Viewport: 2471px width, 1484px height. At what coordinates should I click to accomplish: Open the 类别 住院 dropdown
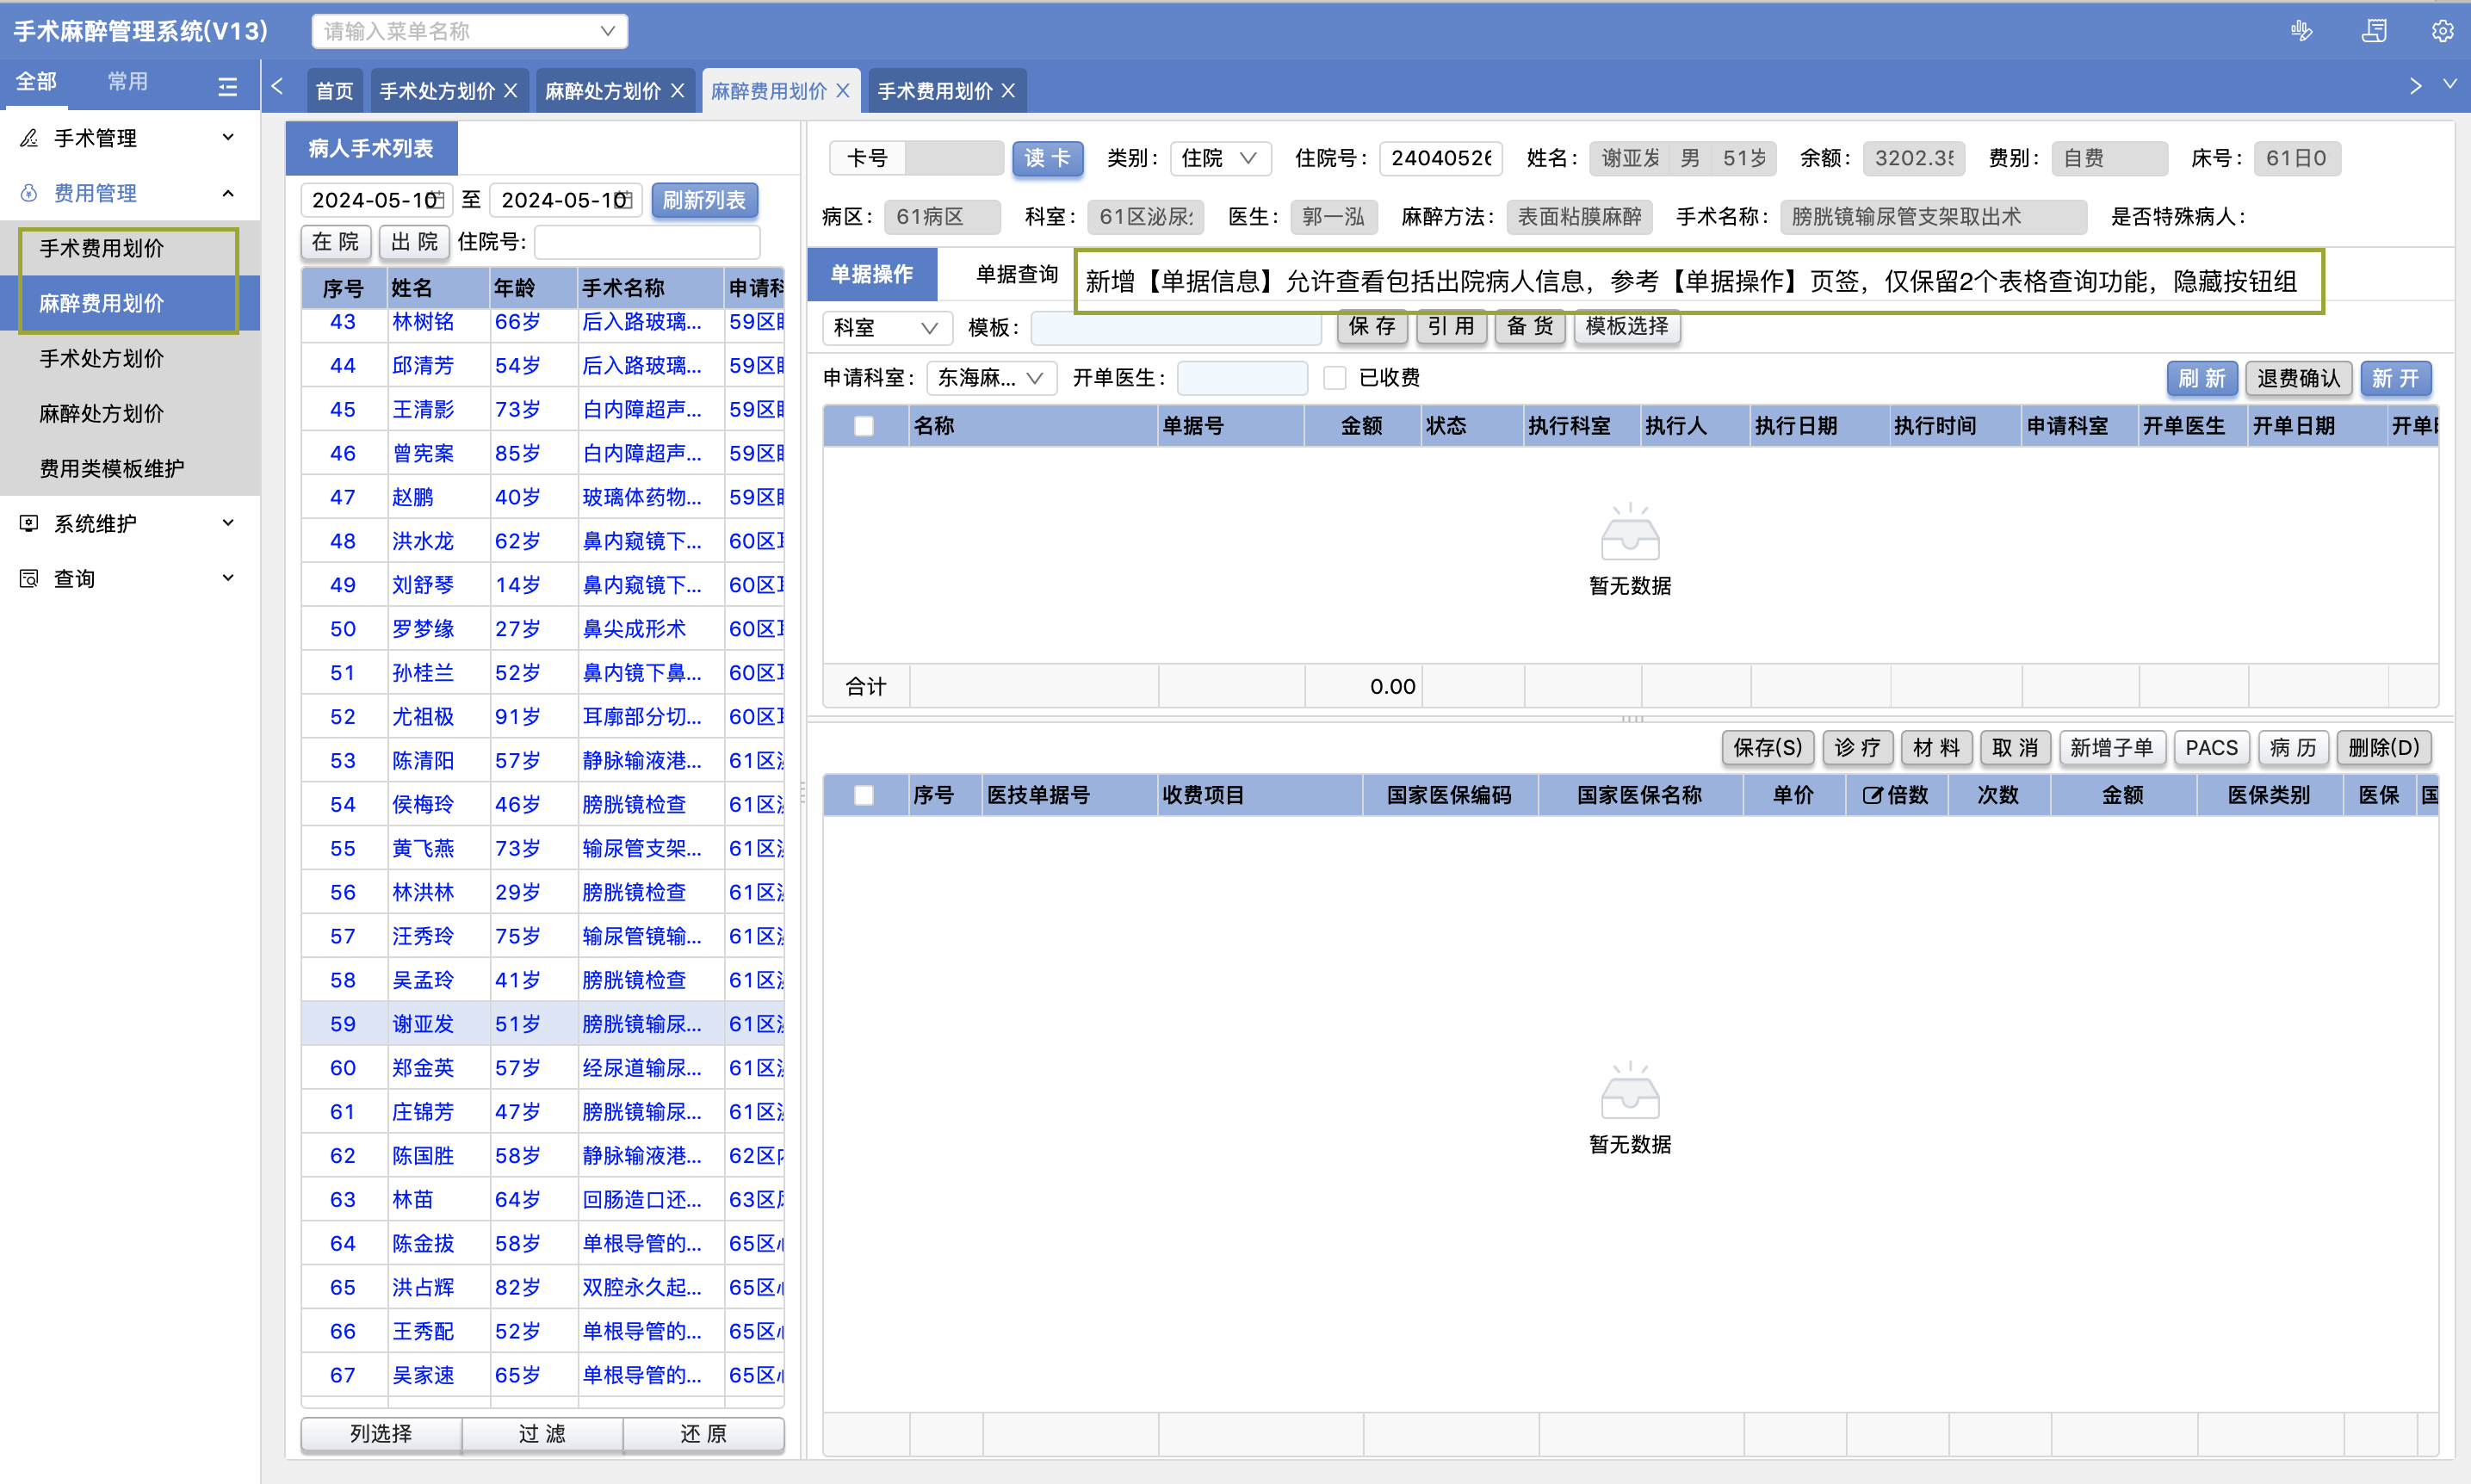point(1219,158)
